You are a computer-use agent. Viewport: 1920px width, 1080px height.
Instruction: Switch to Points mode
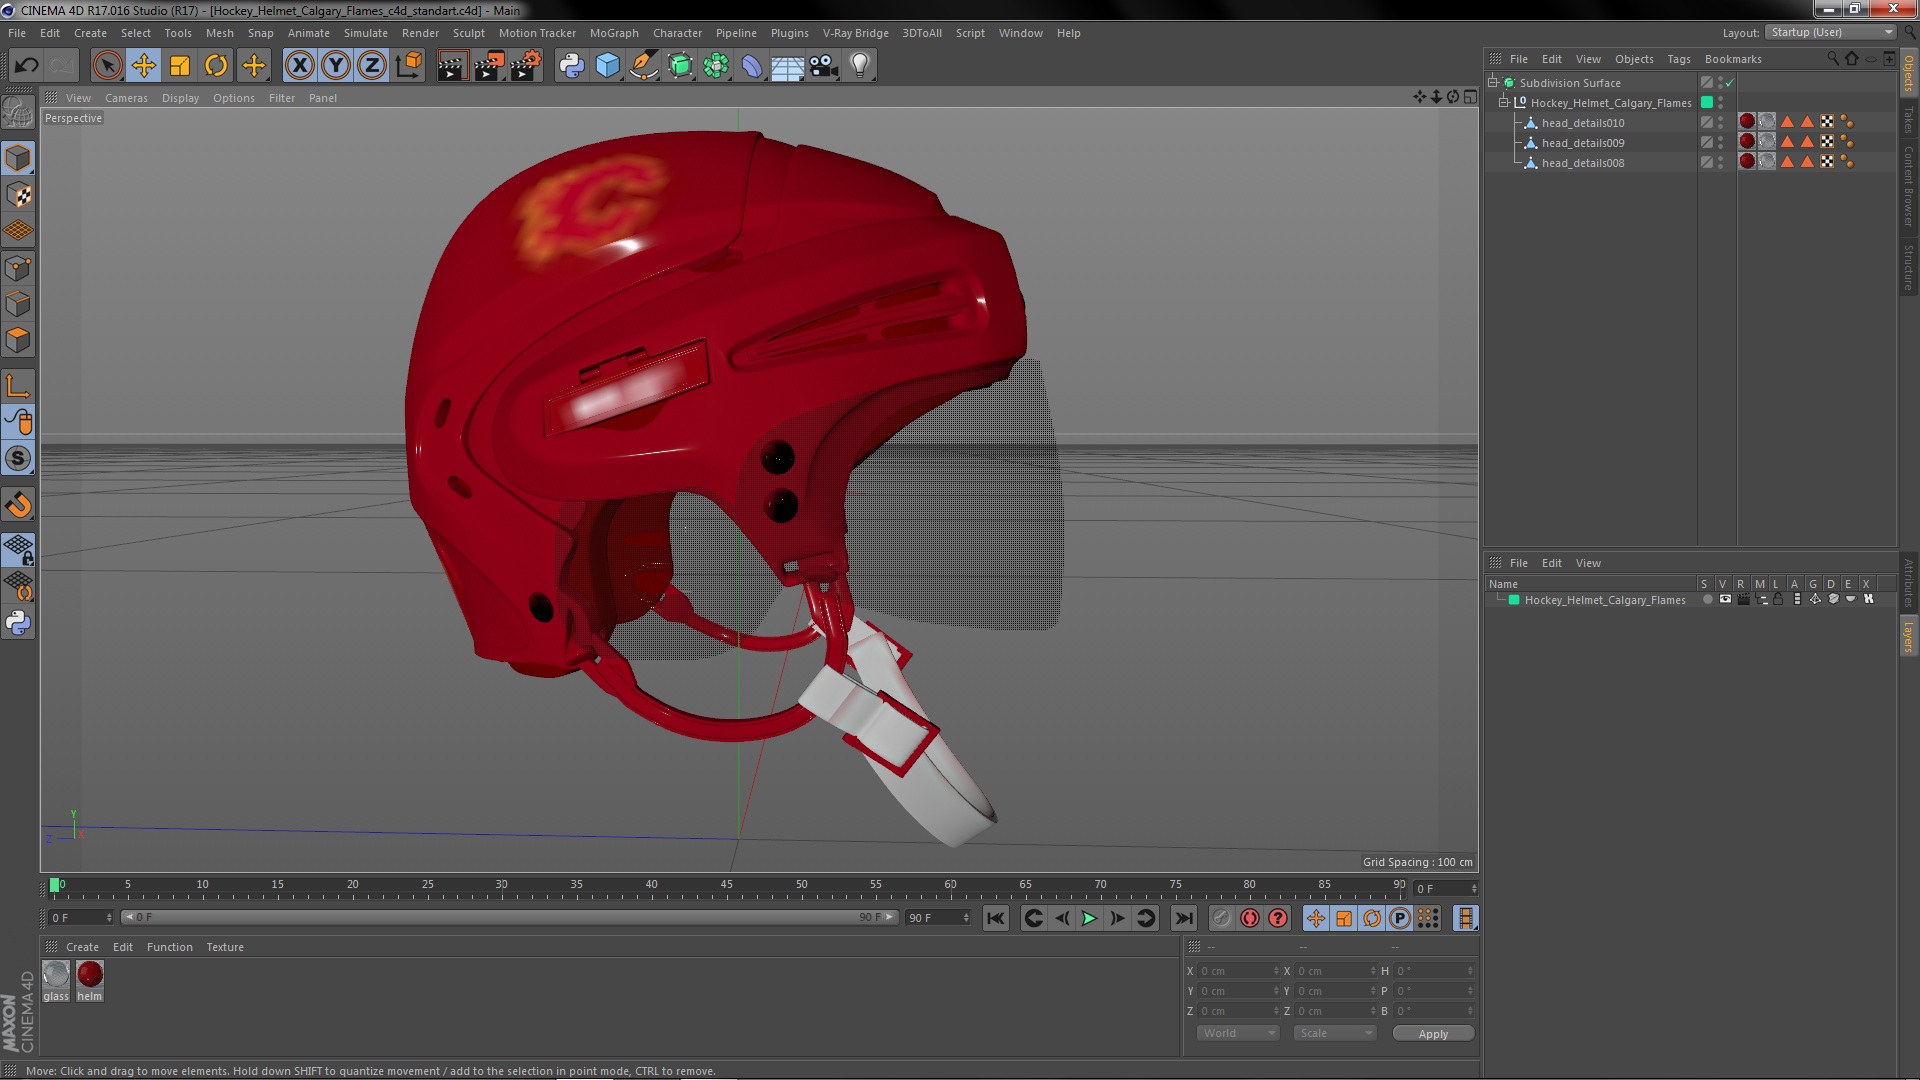(18, 268)
